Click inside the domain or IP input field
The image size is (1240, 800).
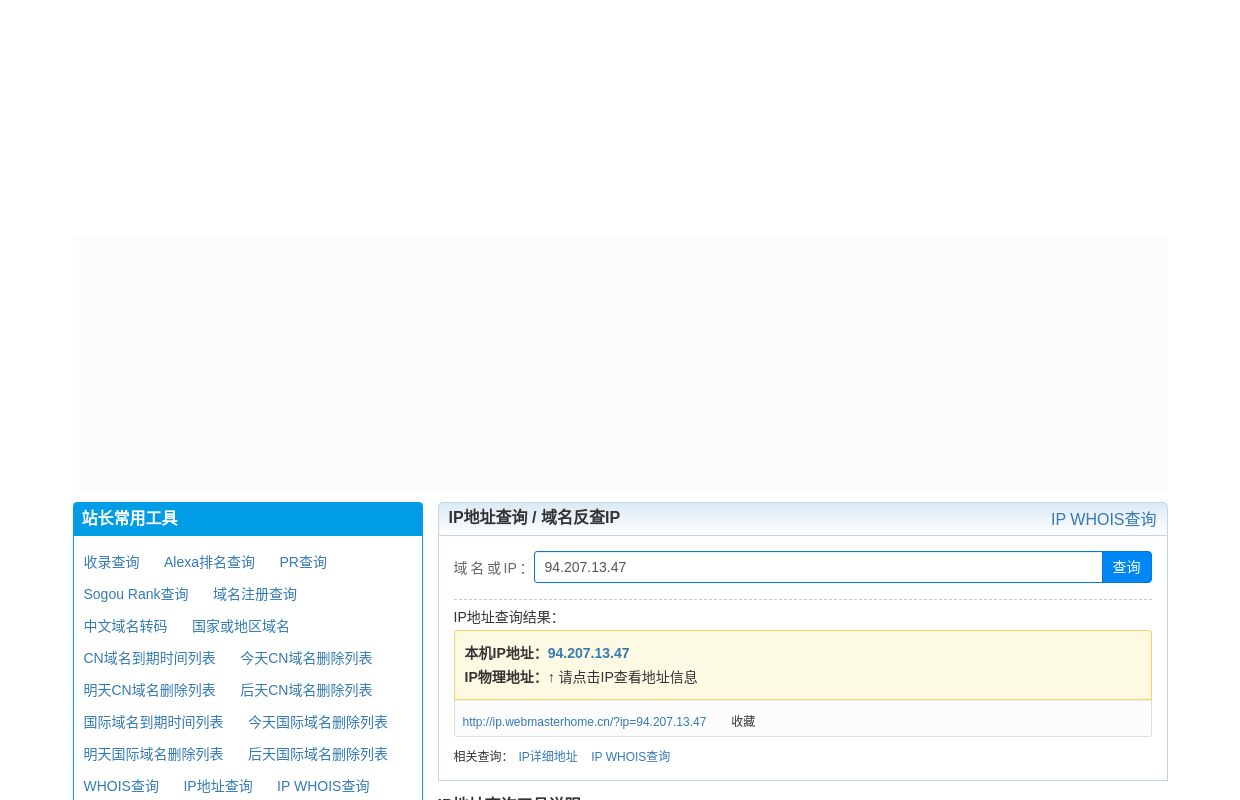tap(818, 567)
